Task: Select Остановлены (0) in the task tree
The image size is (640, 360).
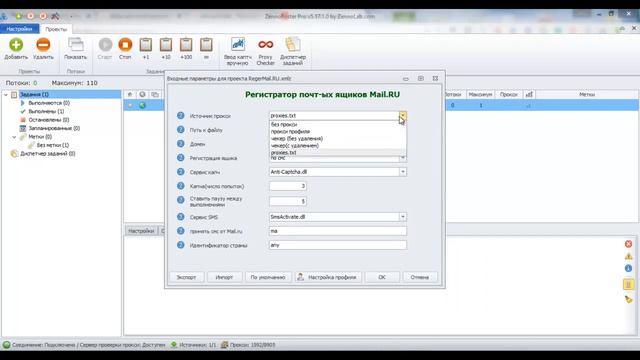Action: click(49, 120)
